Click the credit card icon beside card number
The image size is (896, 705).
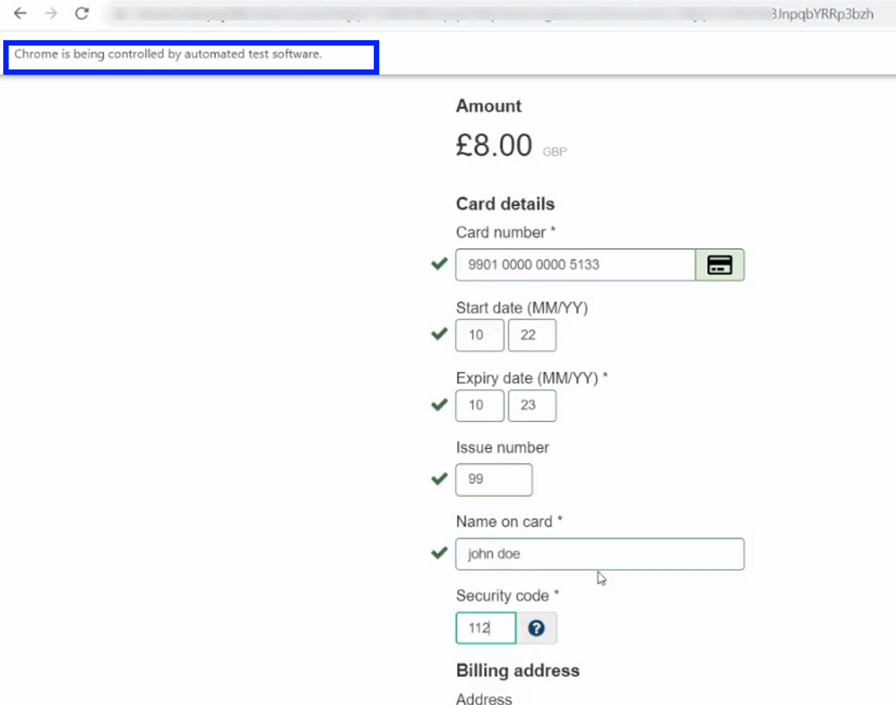click(720, 265)
